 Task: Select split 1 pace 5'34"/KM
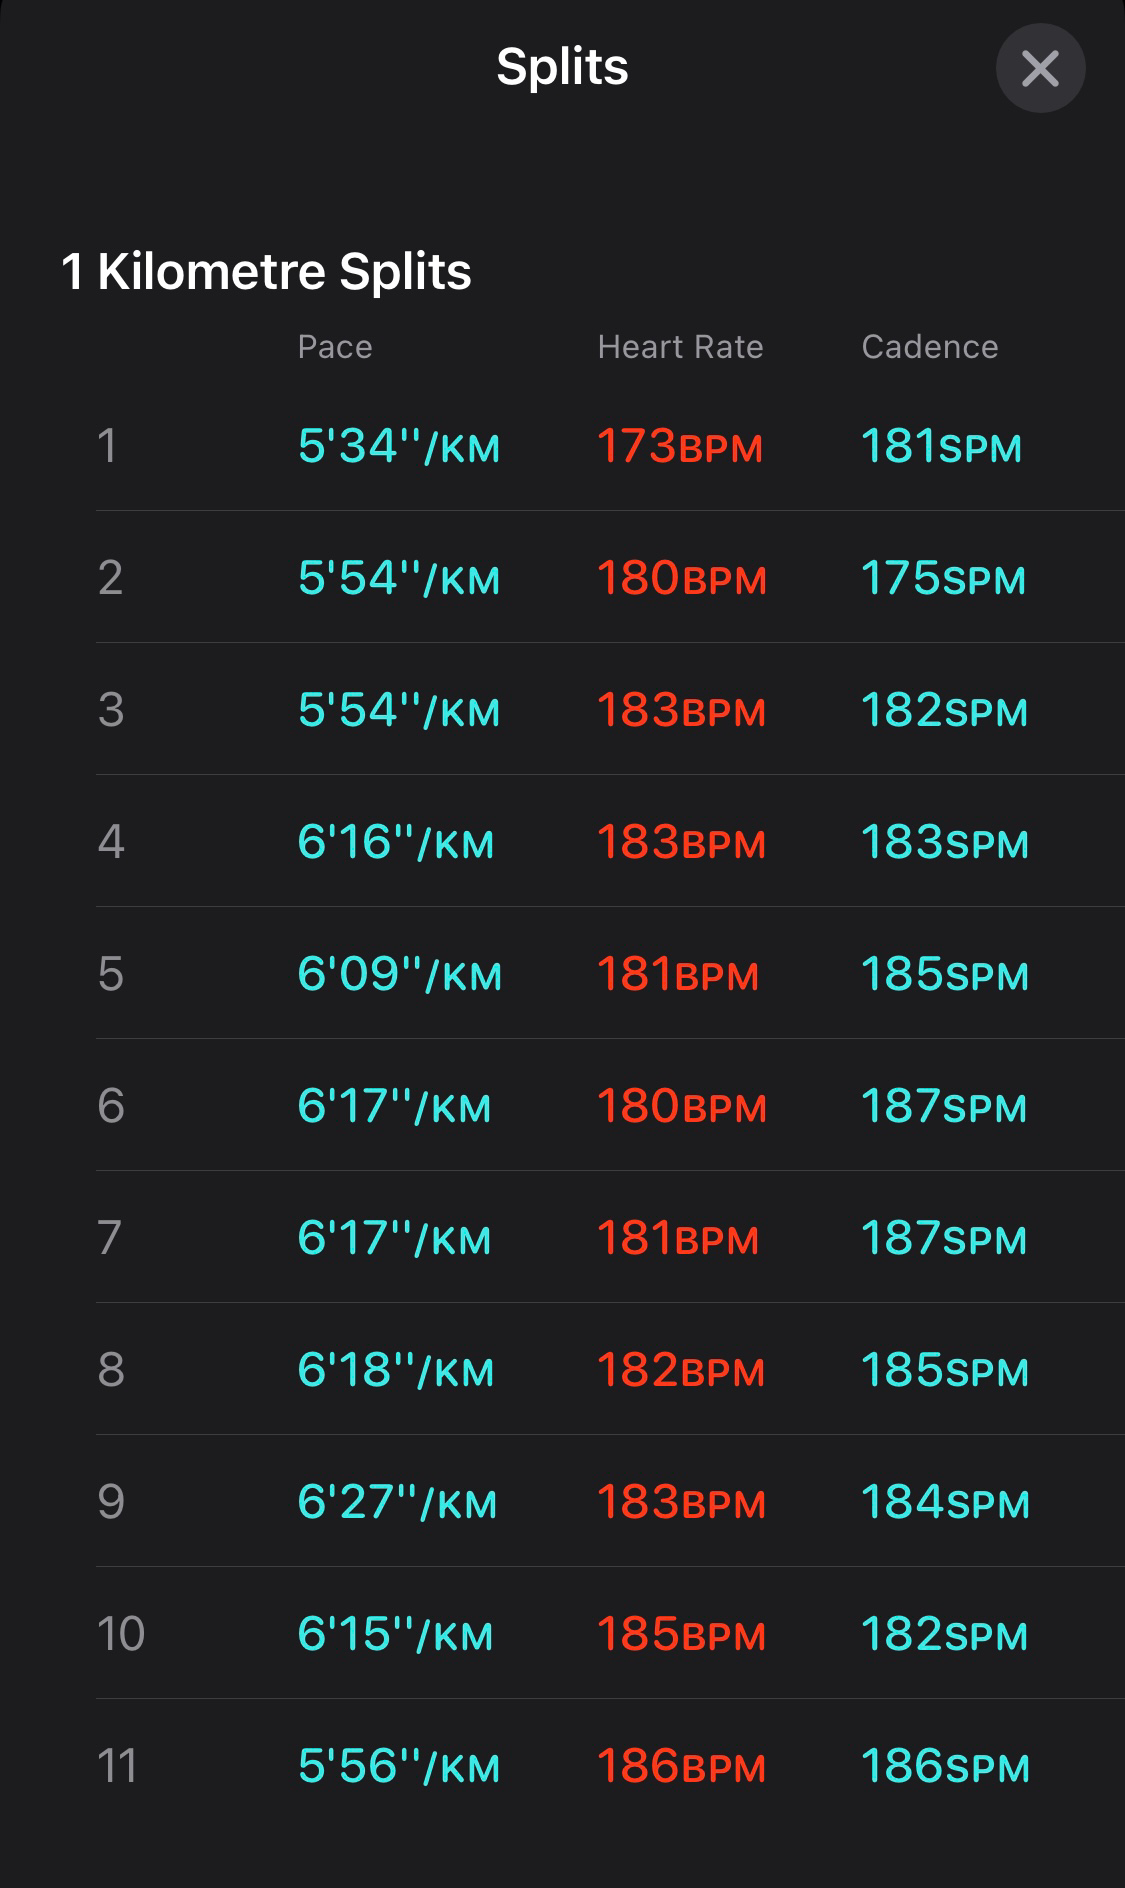pyautogui.click(x=398, y=446)
